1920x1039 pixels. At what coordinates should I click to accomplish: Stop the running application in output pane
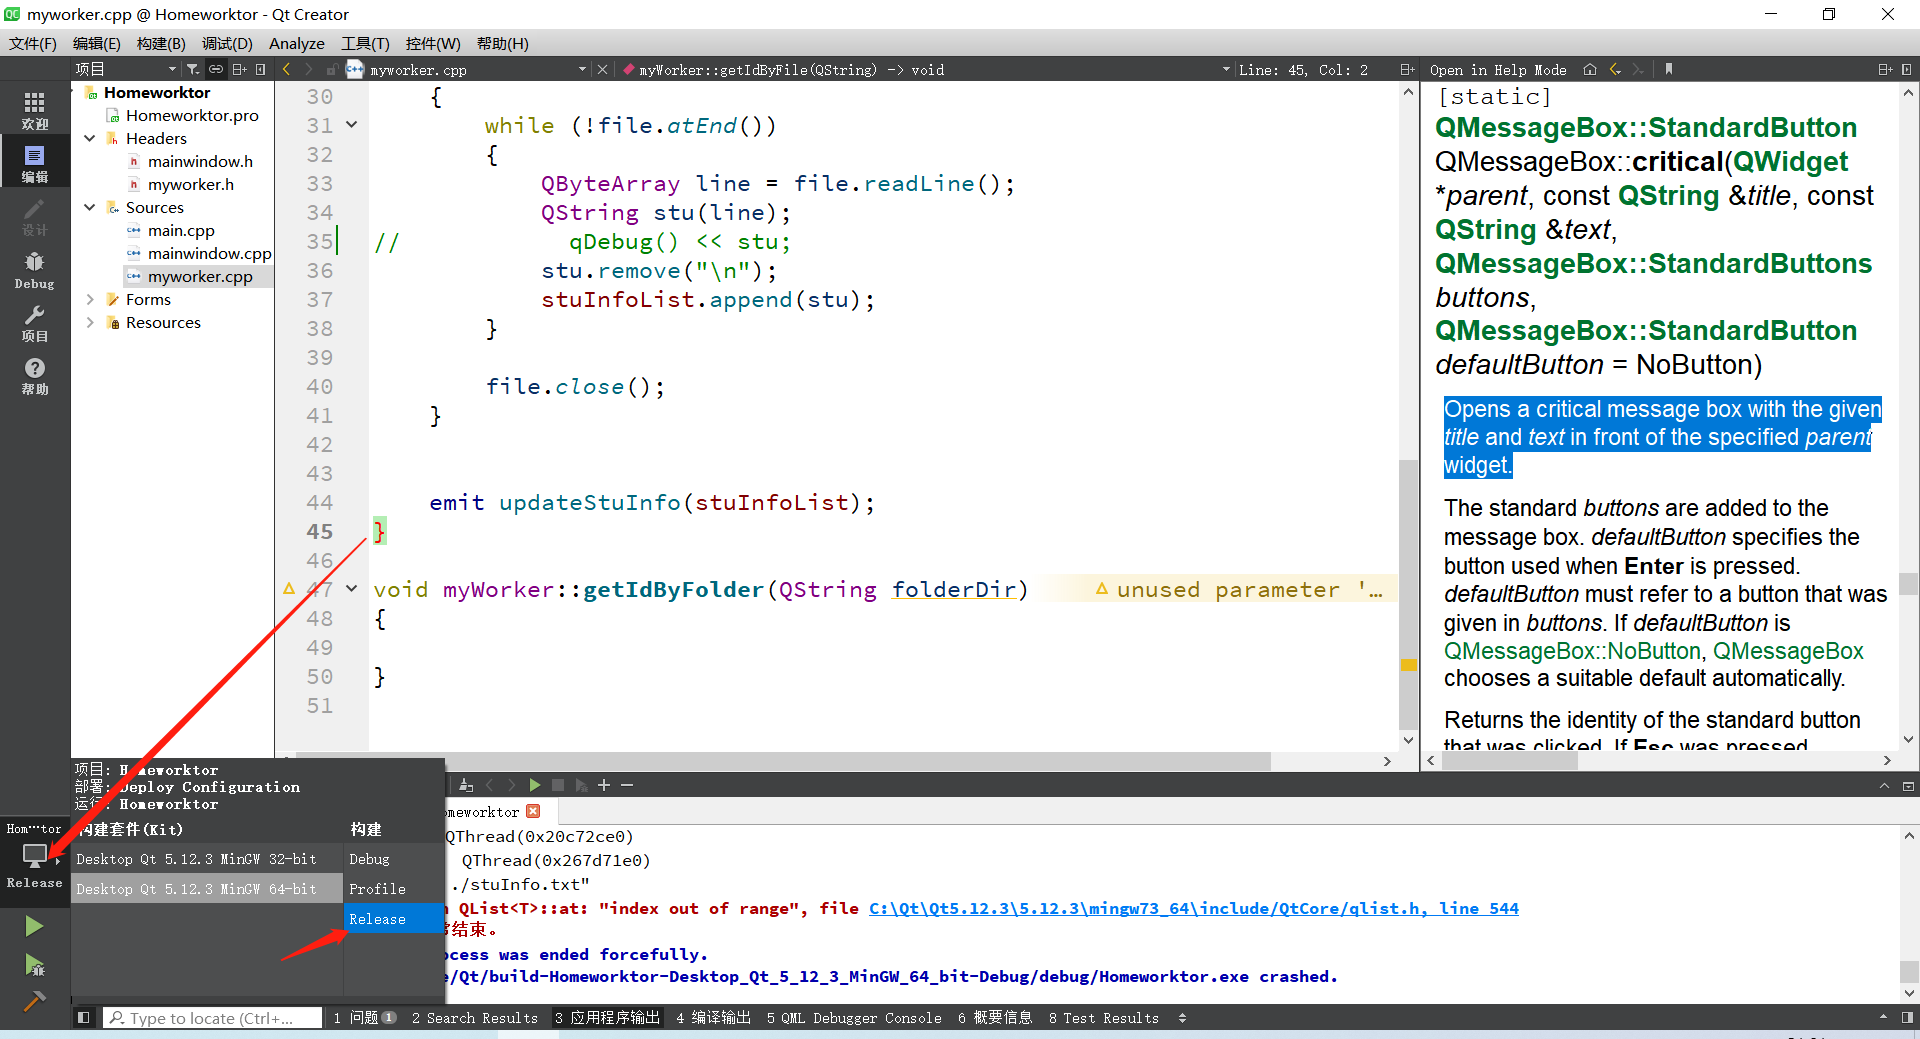point(558,785)
